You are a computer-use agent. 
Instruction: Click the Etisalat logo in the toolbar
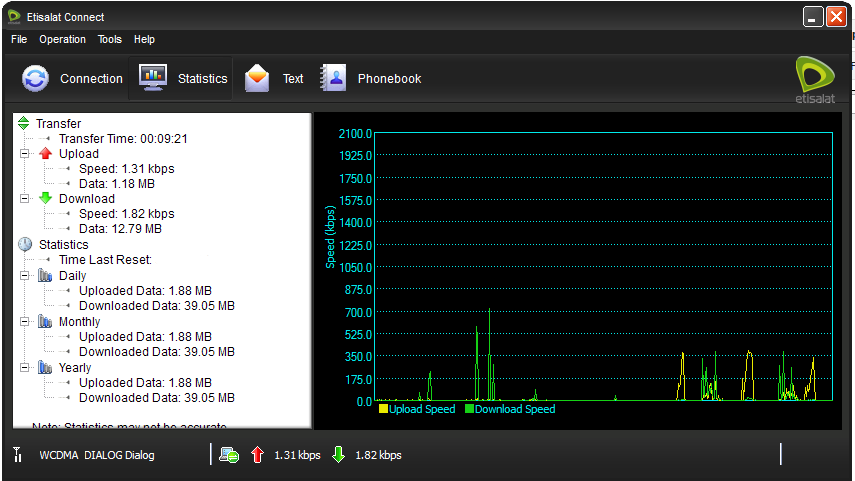click(x=815, y=80)
